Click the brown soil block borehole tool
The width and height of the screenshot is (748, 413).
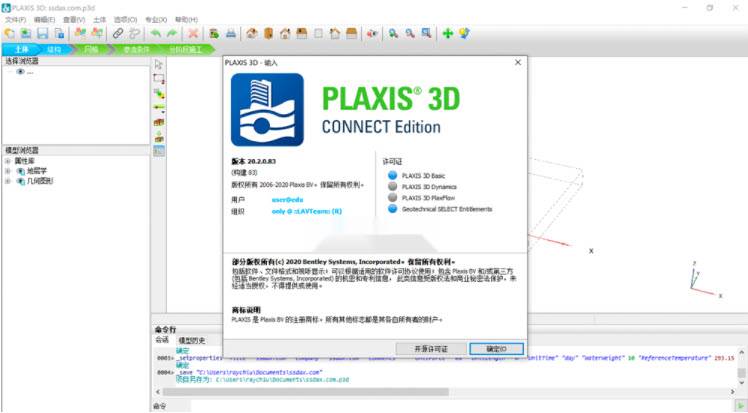tap(159, 123)
